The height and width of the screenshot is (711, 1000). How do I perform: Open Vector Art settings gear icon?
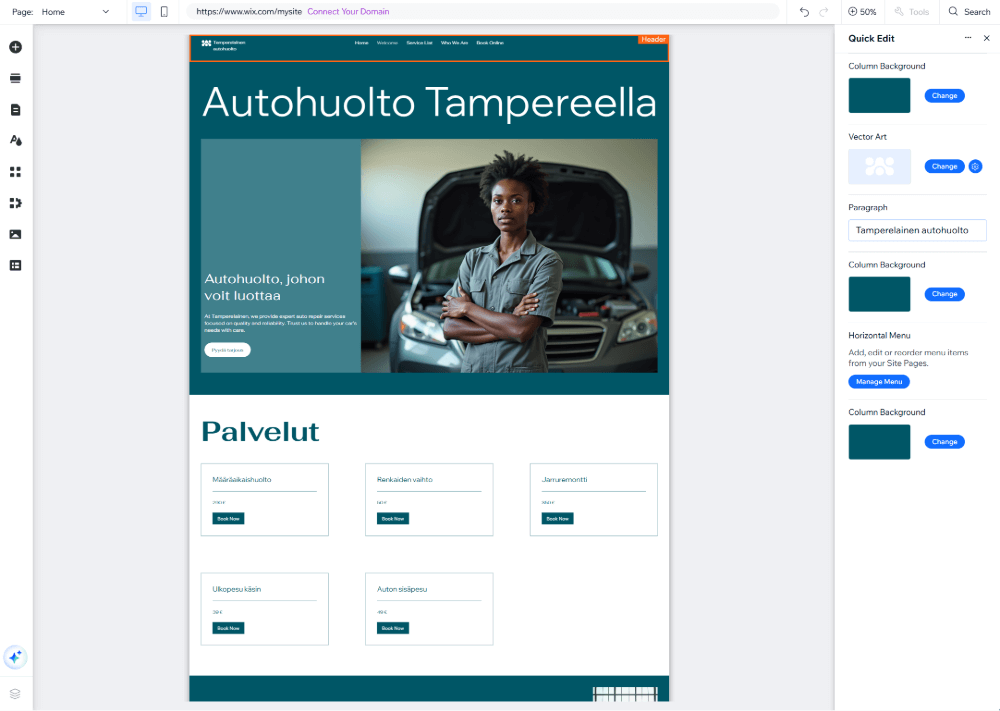[976, 166]
